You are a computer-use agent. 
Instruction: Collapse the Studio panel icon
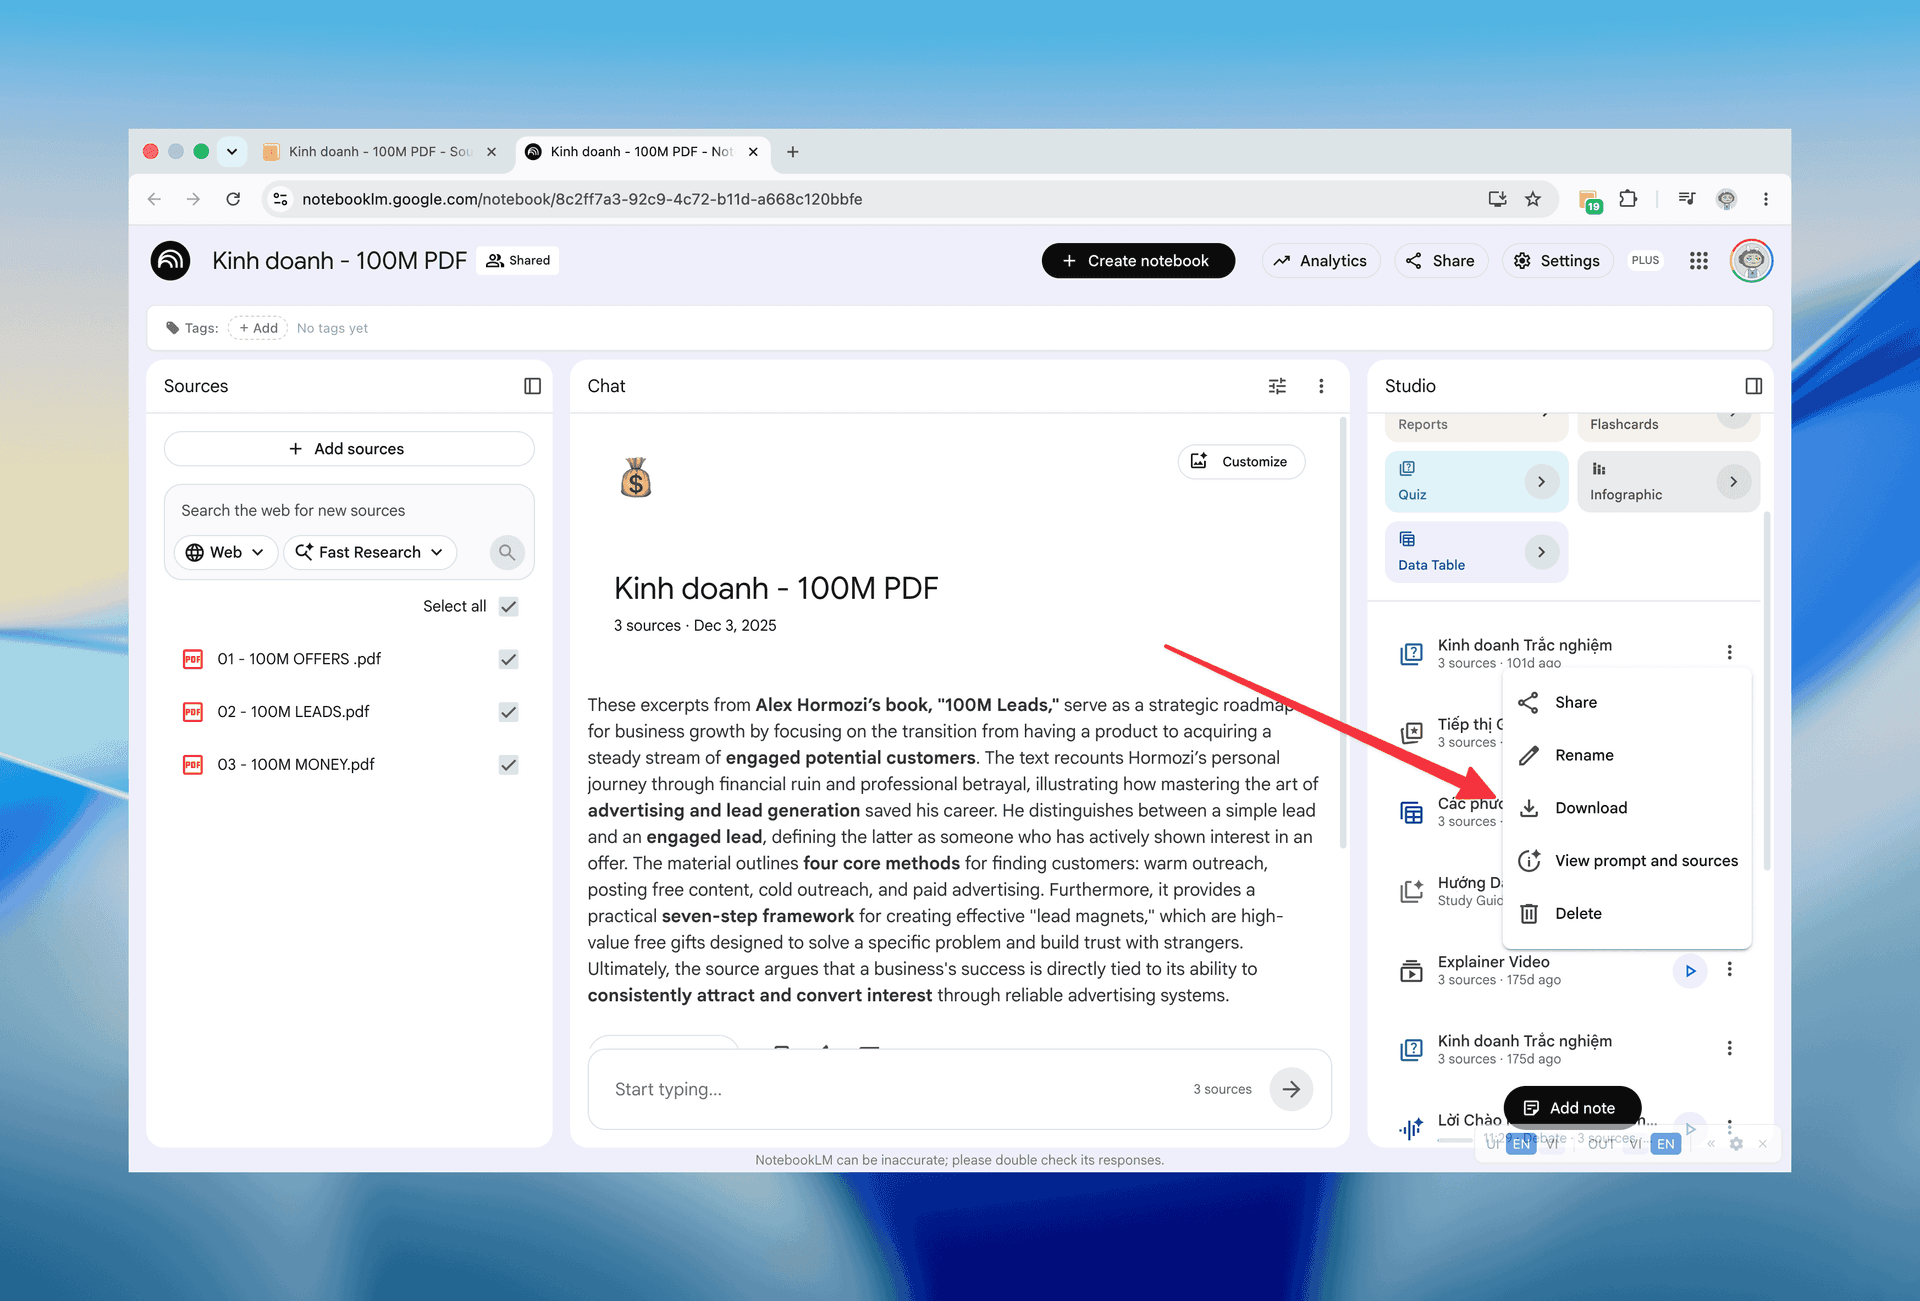click(x=1753, y=386)
